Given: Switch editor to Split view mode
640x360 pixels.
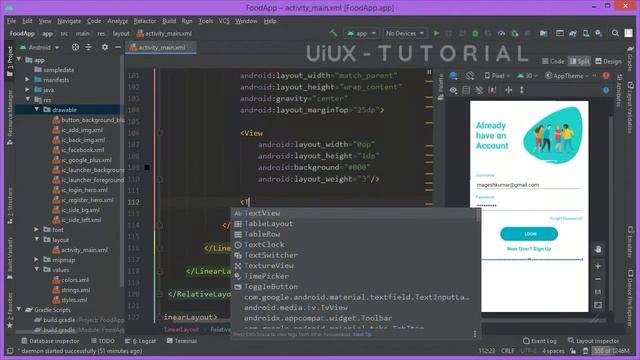Looking at the screenshot, I should click(580, 61).
